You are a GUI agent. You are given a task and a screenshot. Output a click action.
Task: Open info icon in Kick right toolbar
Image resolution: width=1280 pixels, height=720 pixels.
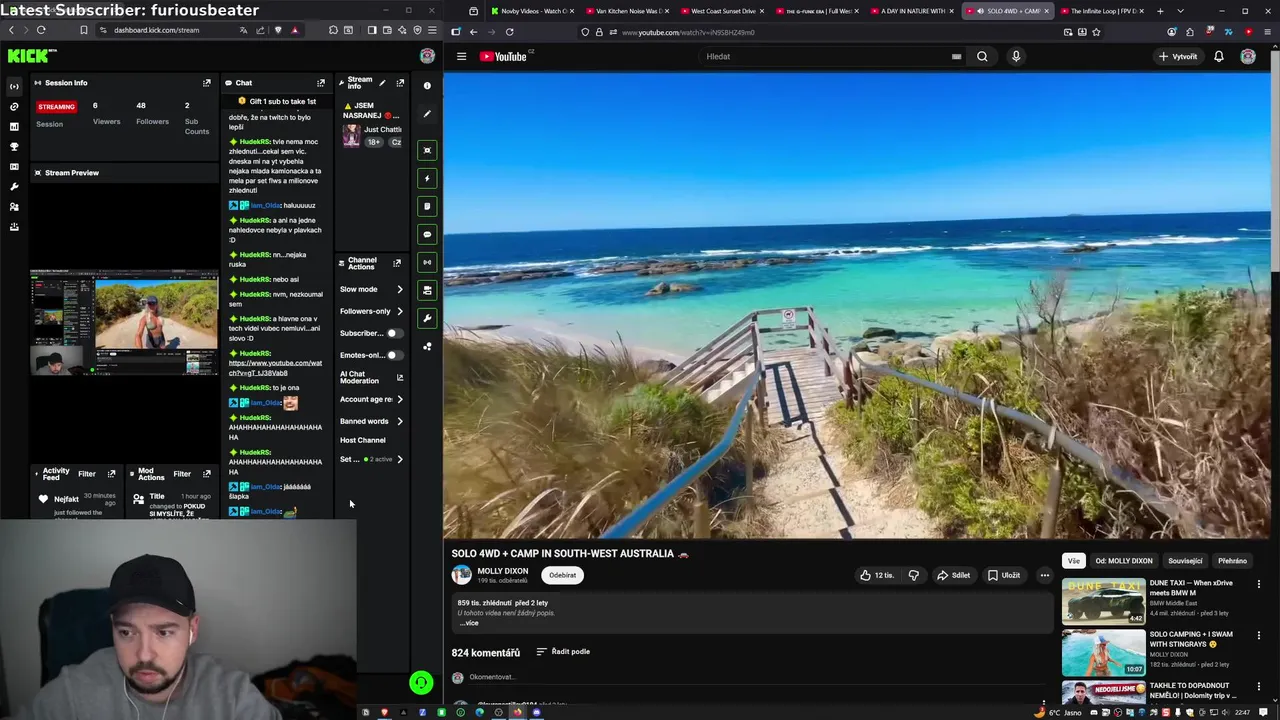click(x=427, y=86)
